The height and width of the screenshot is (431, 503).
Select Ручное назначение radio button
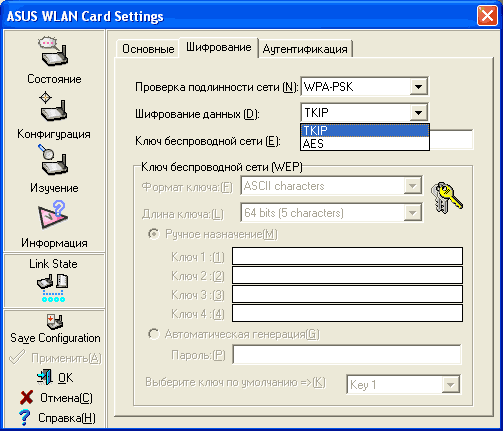tap(153, 234)
